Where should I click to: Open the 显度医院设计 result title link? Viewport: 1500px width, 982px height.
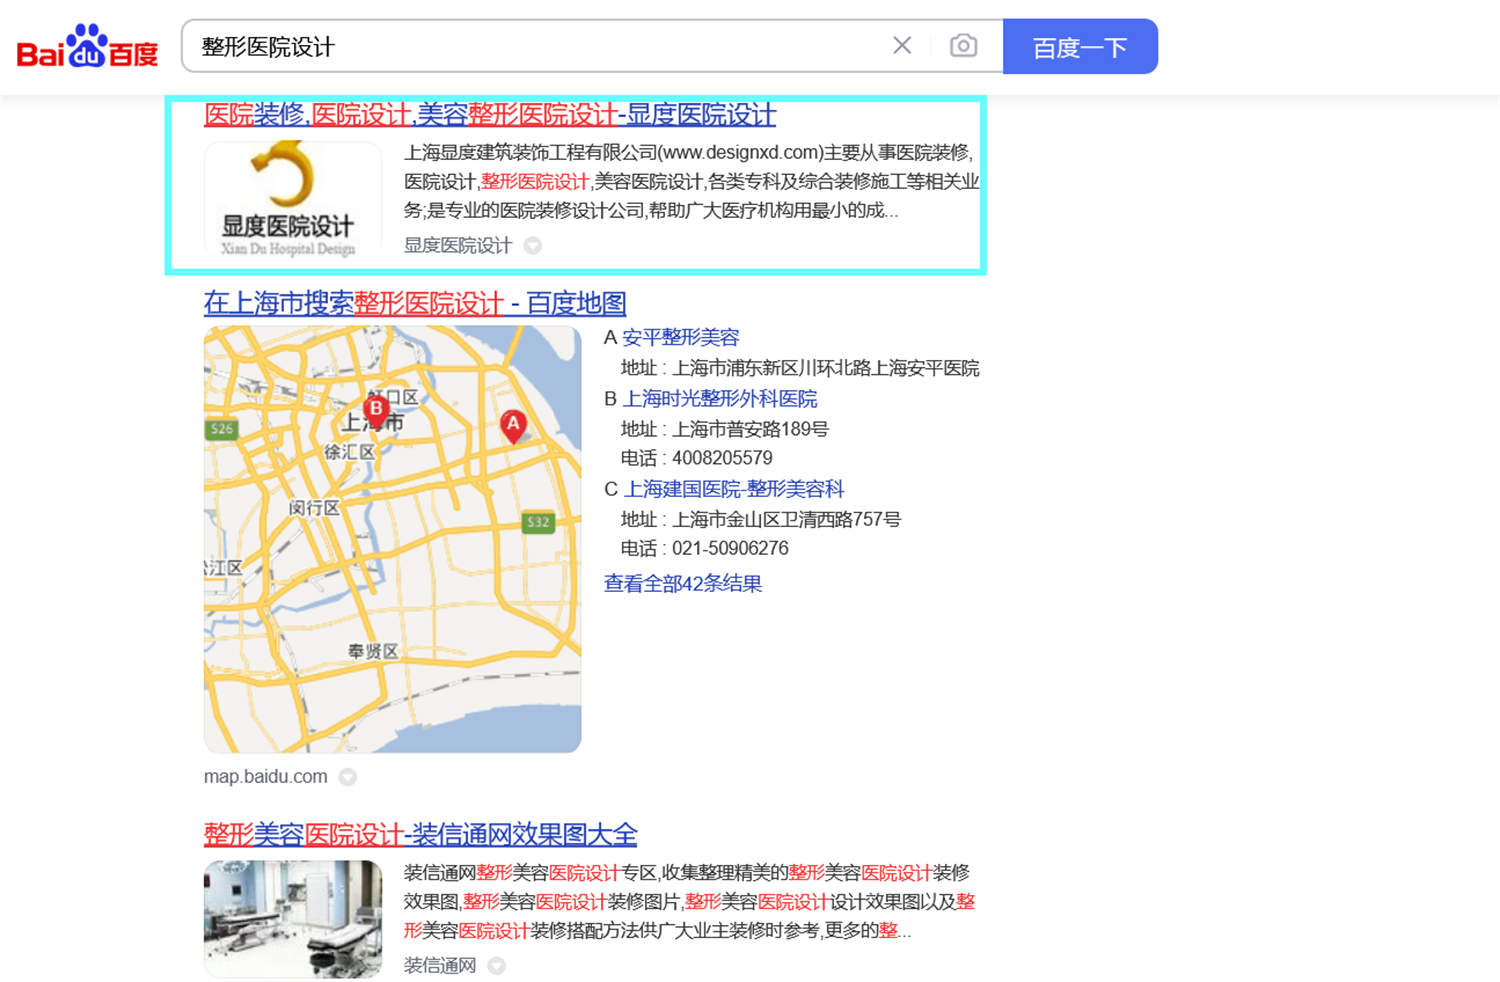(x=490, y=115)
